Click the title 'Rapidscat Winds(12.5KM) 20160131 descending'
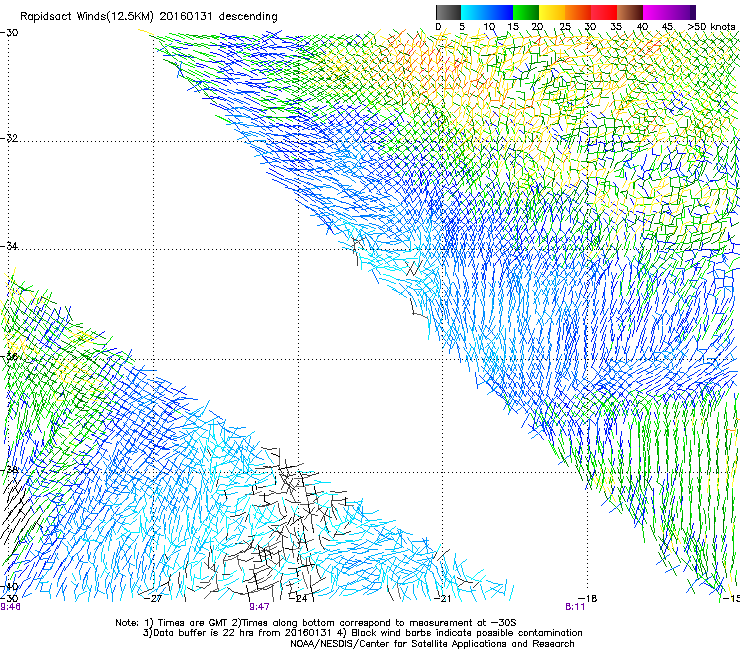The width and height of the screenshot is (740, 650). (149, 17)
